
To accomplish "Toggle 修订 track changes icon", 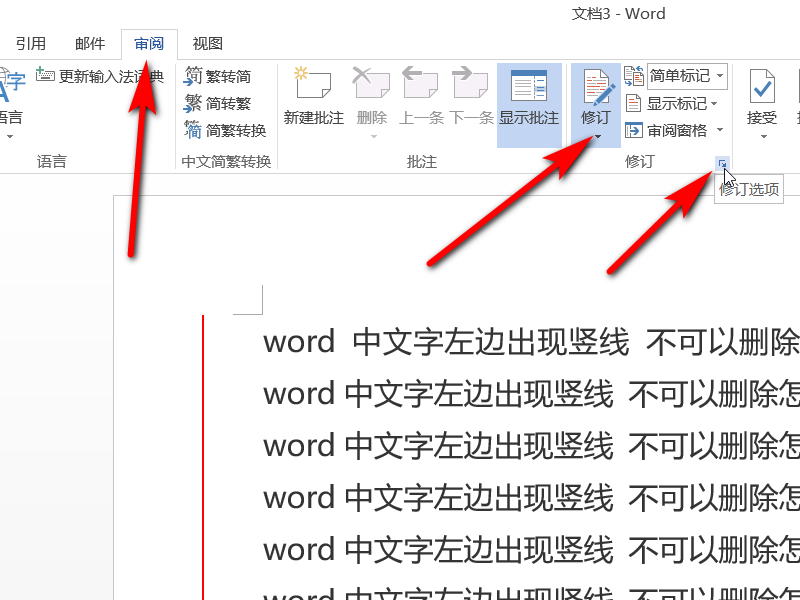I will 596,87.
